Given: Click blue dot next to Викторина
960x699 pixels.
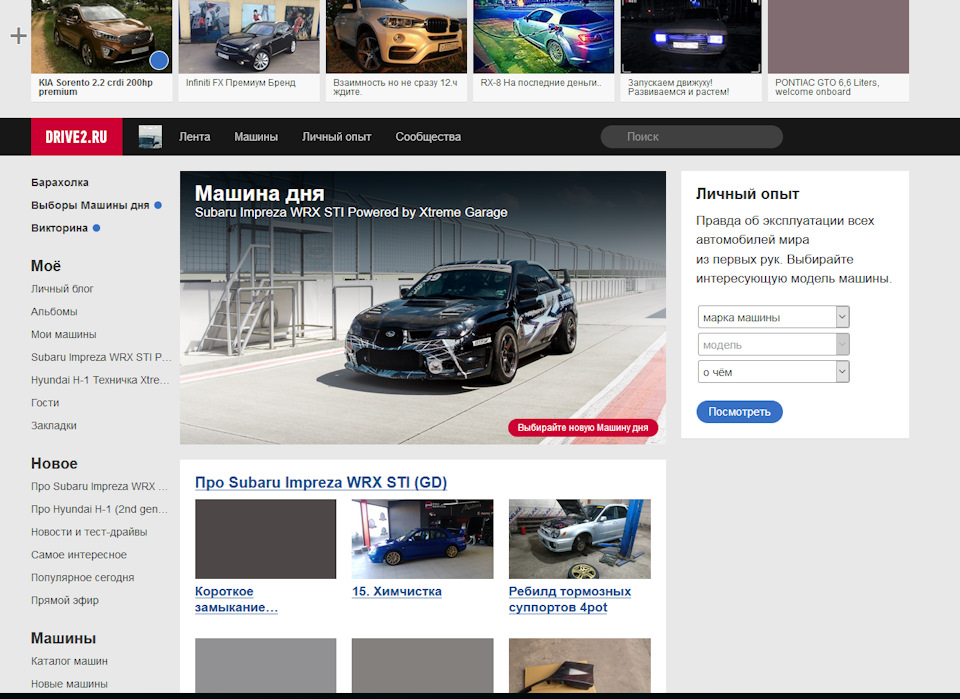Looking at the screenshot, I should pyautogui.click(x=97, y=228).
